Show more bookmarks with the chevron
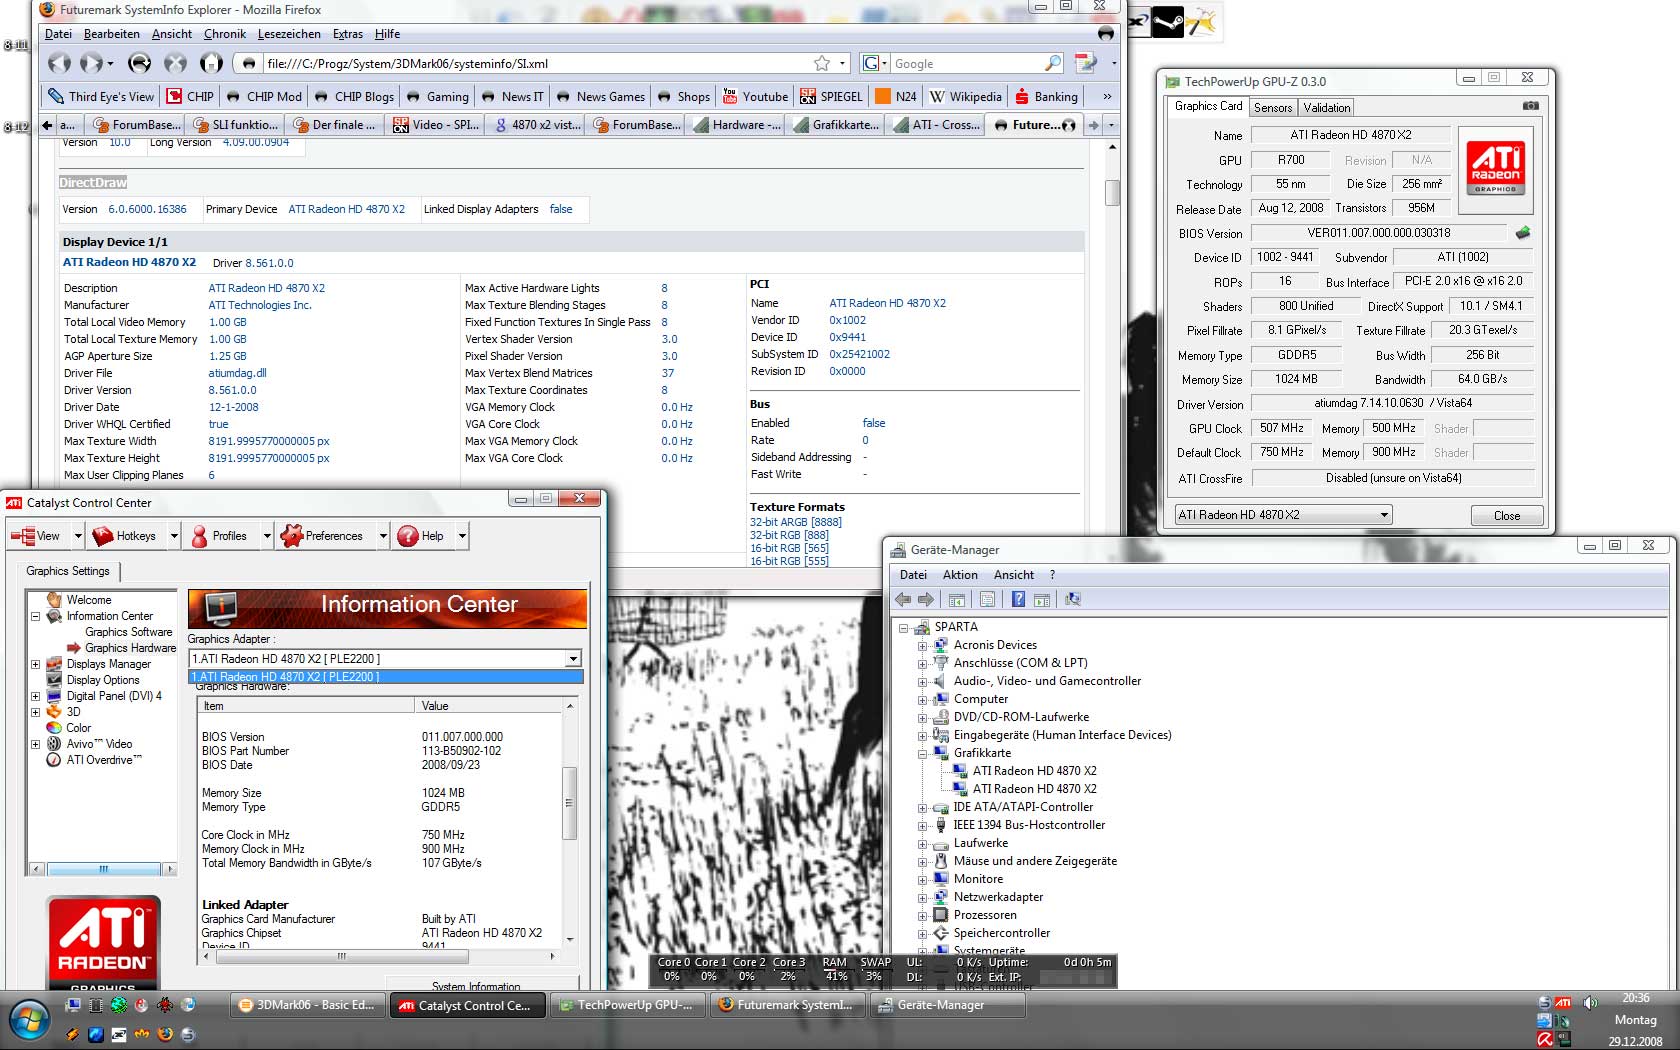1680x1050 pixels. 1107,97
